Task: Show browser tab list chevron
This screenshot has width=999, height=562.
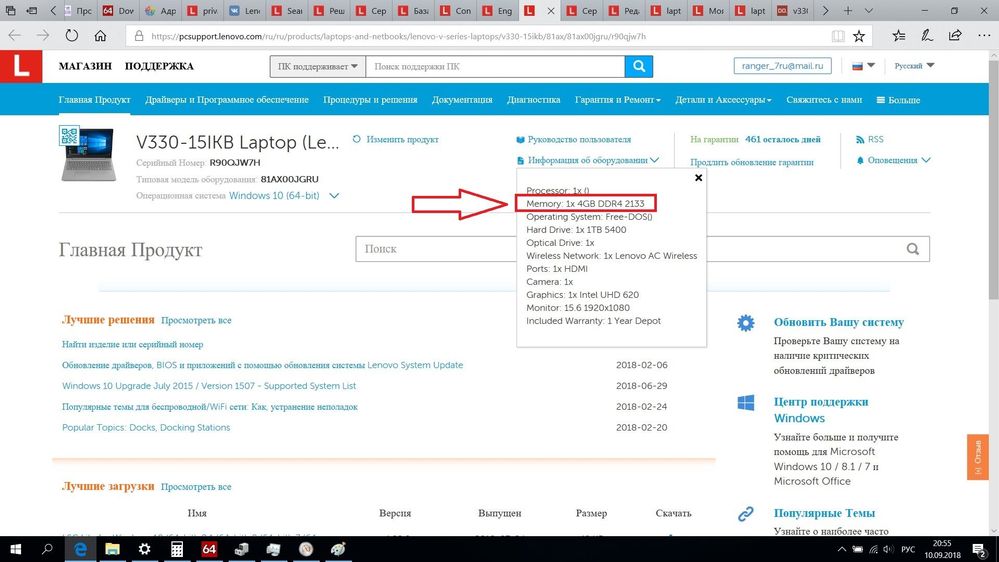Action: 868,11
